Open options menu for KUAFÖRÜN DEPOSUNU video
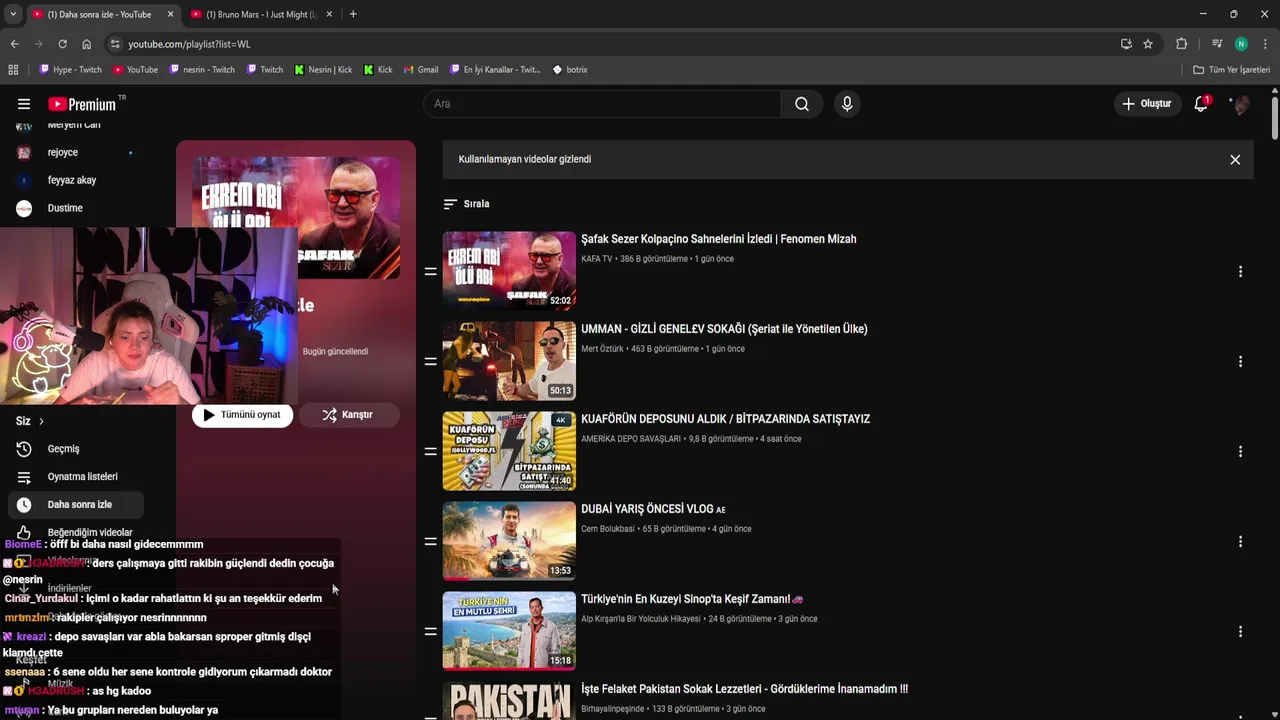1280x720 pixels. 1240,452
